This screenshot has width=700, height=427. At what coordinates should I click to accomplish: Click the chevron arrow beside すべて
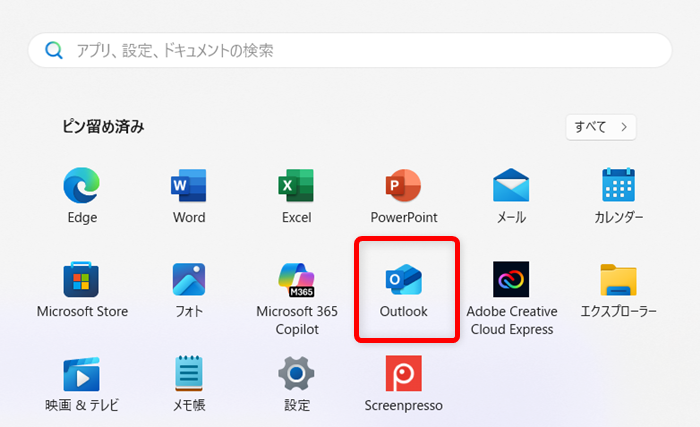point(623,127)
